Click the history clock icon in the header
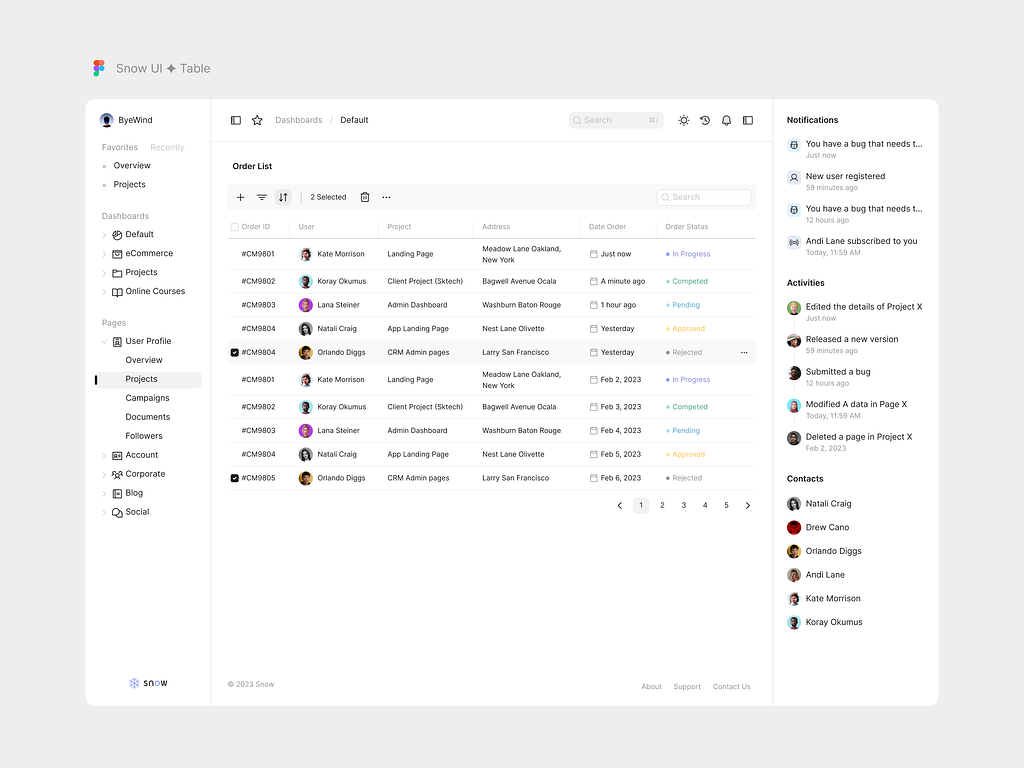The height and width of the screenshot is (768, 1024). point(705,120)
